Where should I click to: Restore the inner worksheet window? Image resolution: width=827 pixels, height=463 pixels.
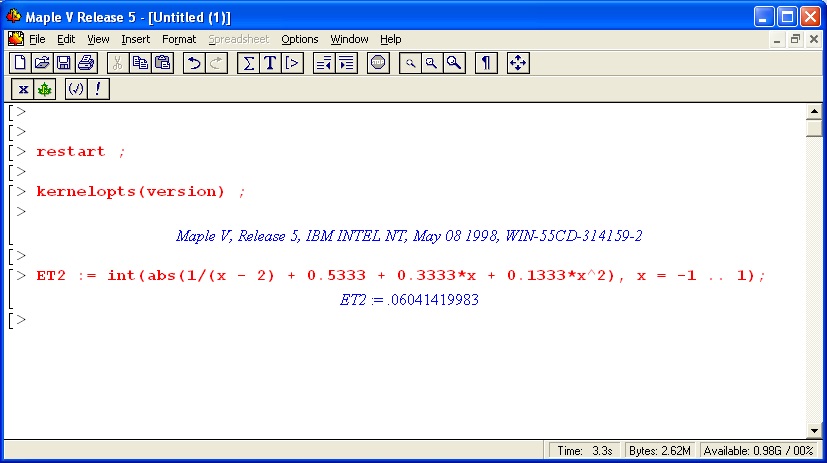(x=795, y=40)
